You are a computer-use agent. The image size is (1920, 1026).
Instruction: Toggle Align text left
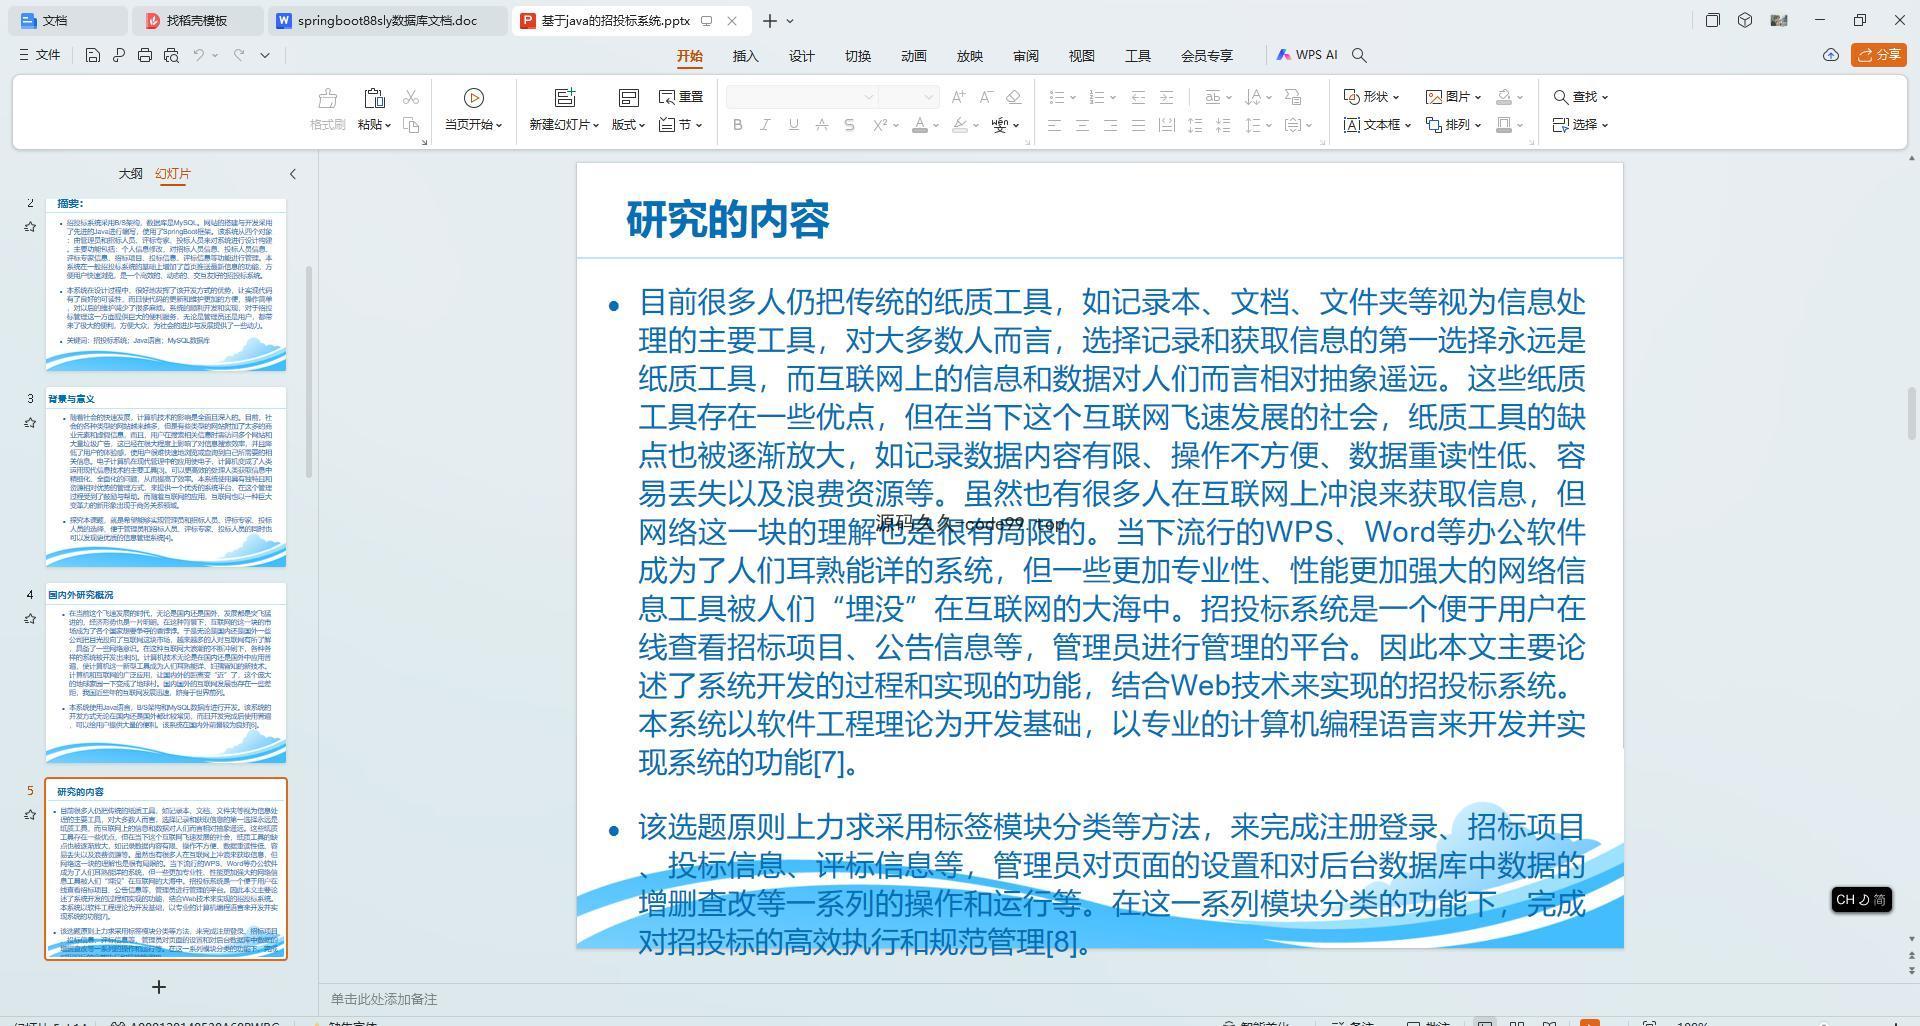pyautogui.click(x=1054, y=125)
